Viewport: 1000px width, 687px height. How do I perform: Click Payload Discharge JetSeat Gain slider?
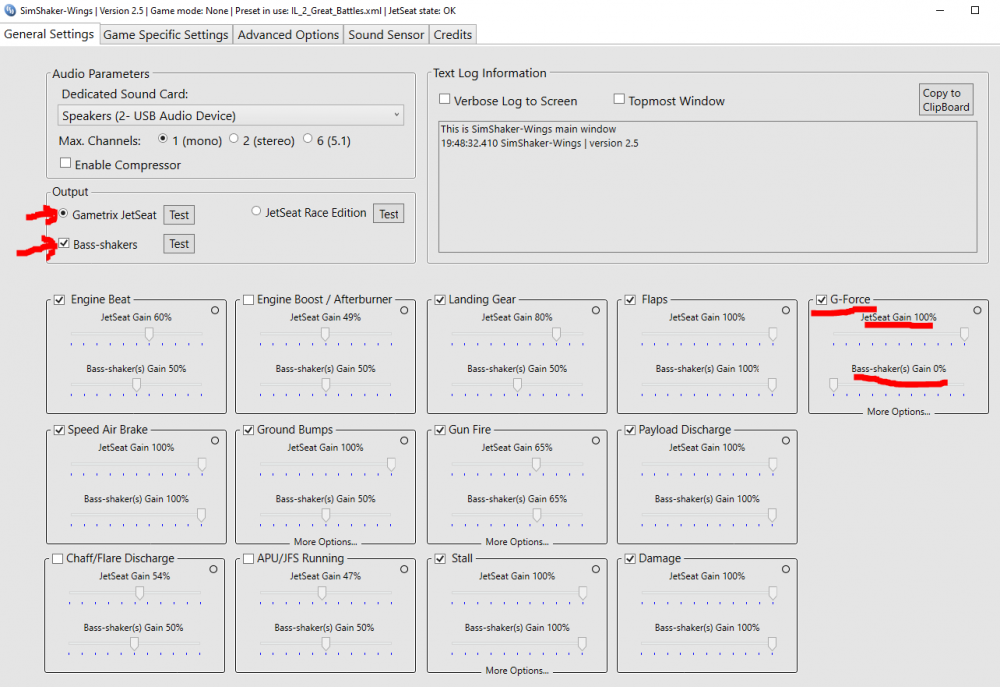707,464
